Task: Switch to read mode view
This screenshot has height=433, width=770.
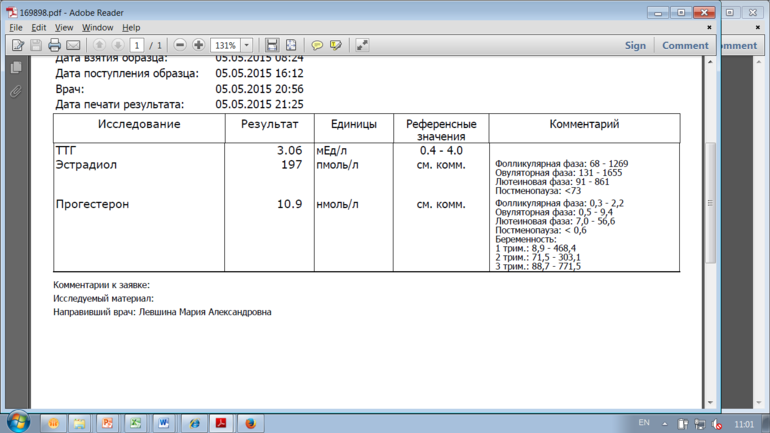Action: click(x=362, y=45)
